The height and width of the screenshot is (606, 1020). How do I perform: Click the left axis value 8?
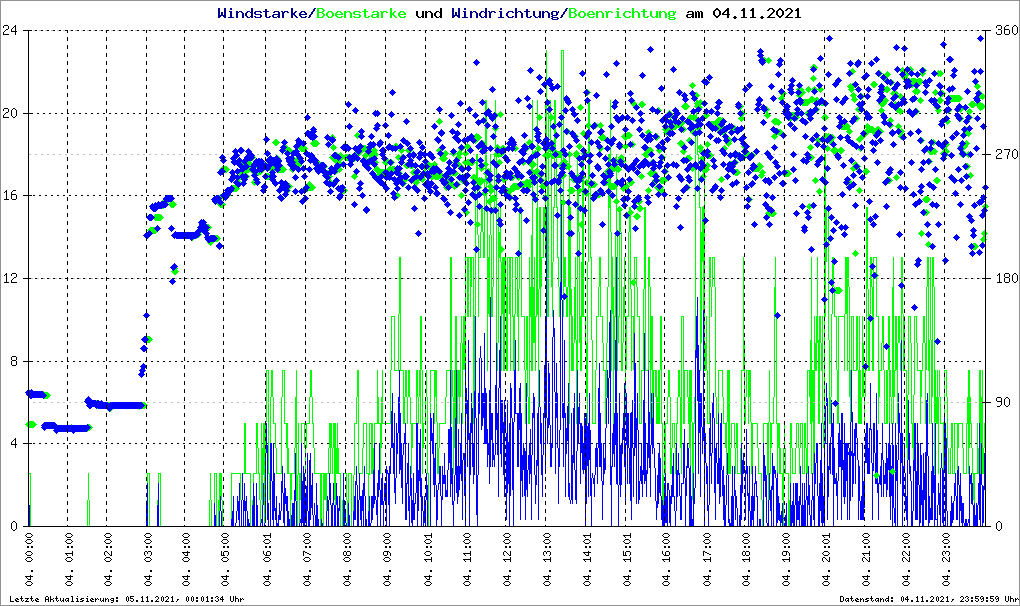17,361
